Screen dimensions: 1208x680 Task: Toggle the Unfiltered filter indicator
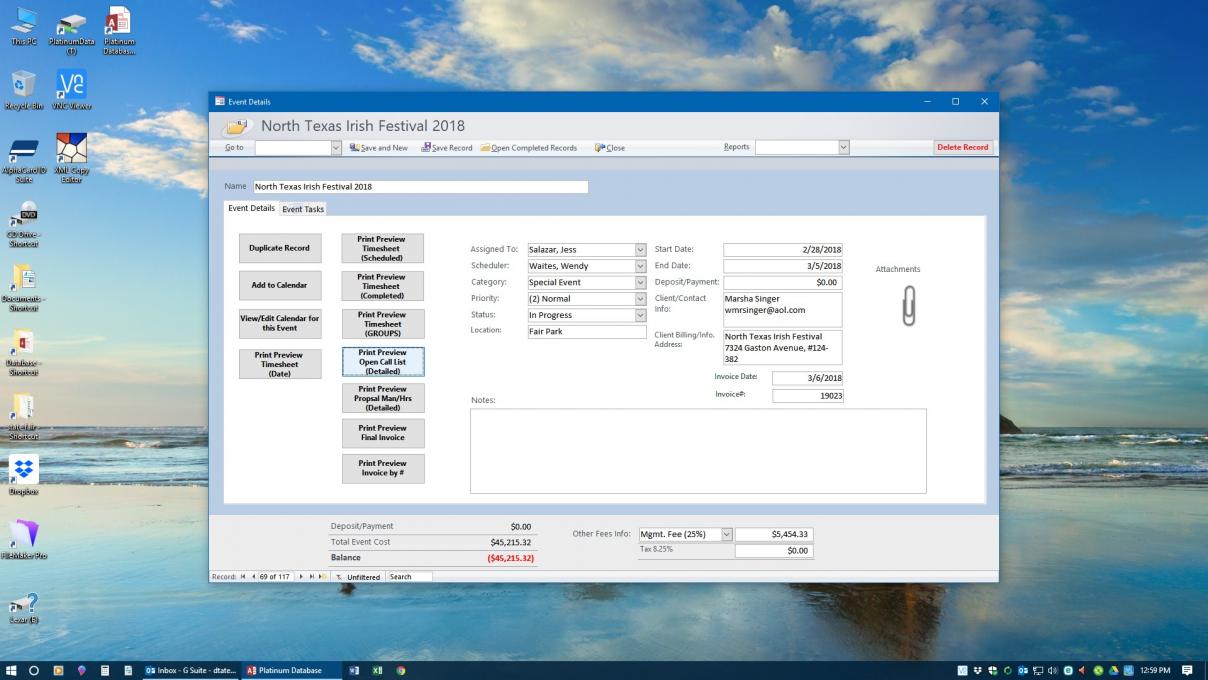coord(359,577)
